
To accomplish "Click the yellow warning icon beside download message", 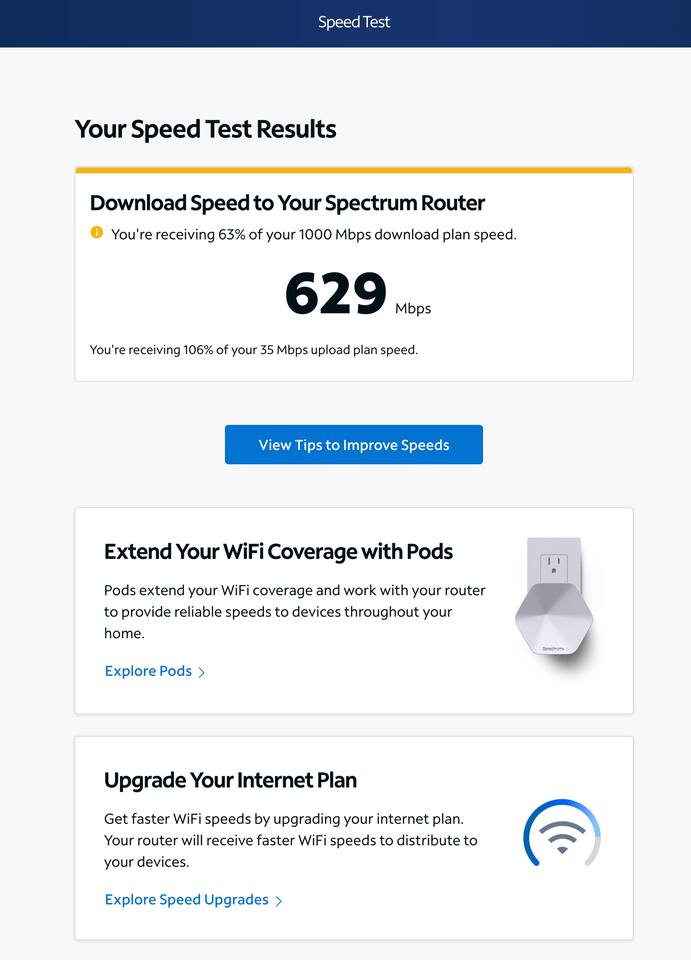I will click(x=97, y=233).
